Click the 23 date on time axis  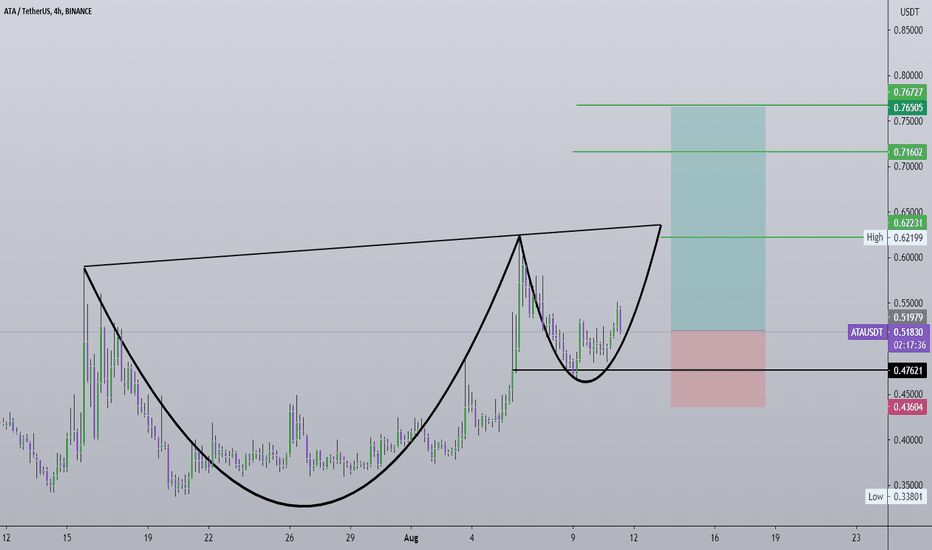tap(856, 538)
